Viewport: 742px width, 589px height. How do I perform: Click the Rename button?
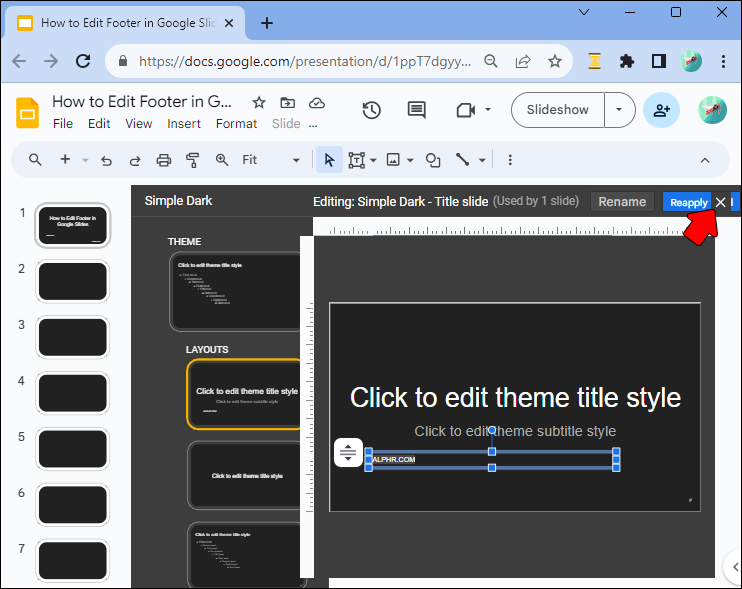(x=622, y=202)
